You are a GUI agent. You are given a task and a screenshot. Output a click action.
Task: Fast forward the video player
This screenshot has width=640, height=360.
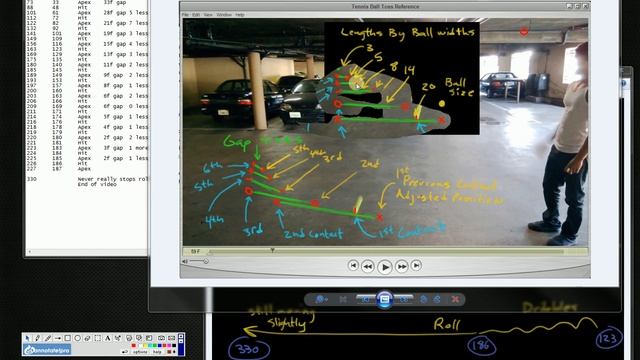pyautogui.click(x=402, y=267)
